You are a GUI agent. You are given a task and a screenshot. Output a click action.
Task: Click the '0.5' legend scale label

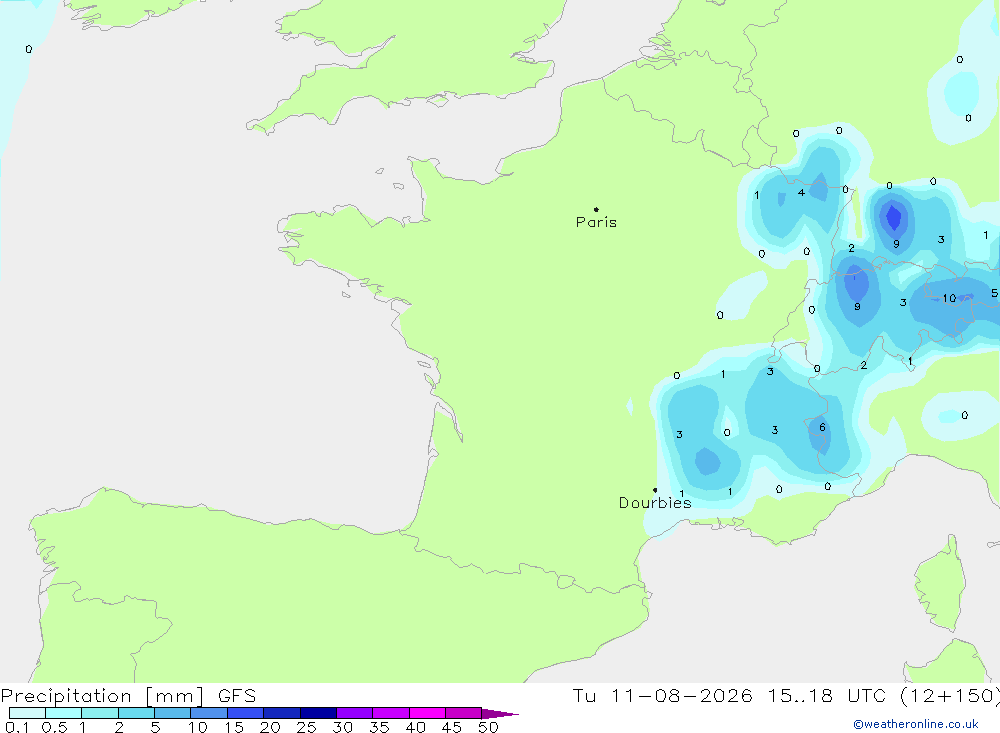coord(54,727)
